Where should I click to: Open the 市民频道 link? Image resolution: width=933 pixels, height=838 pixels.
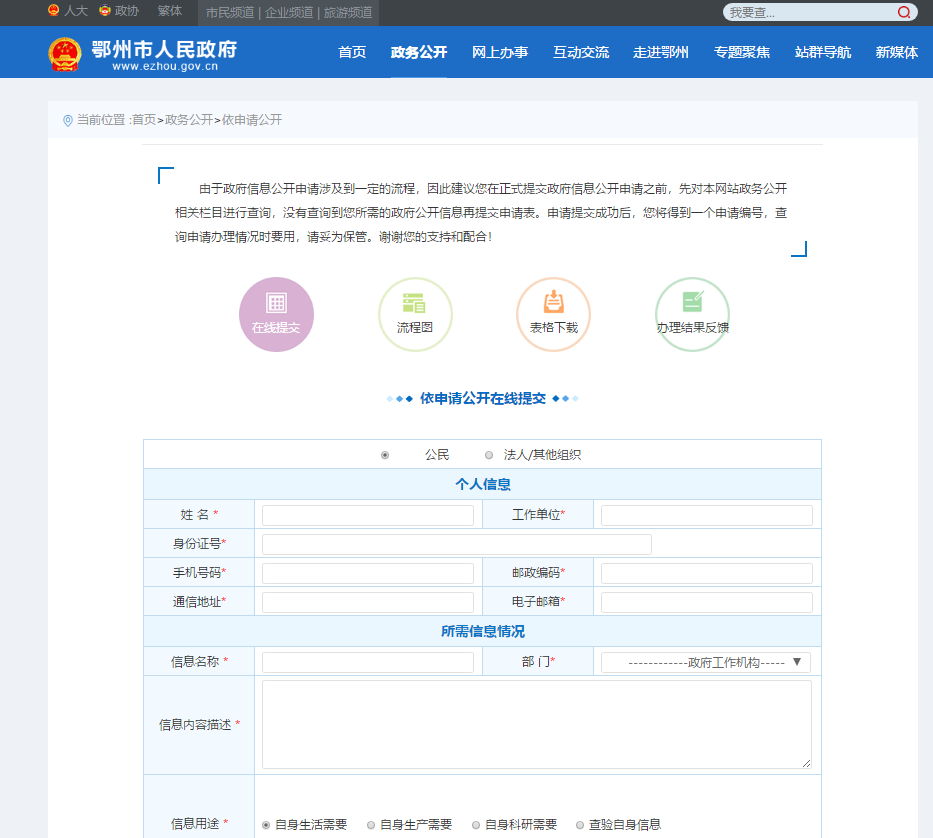230,12
